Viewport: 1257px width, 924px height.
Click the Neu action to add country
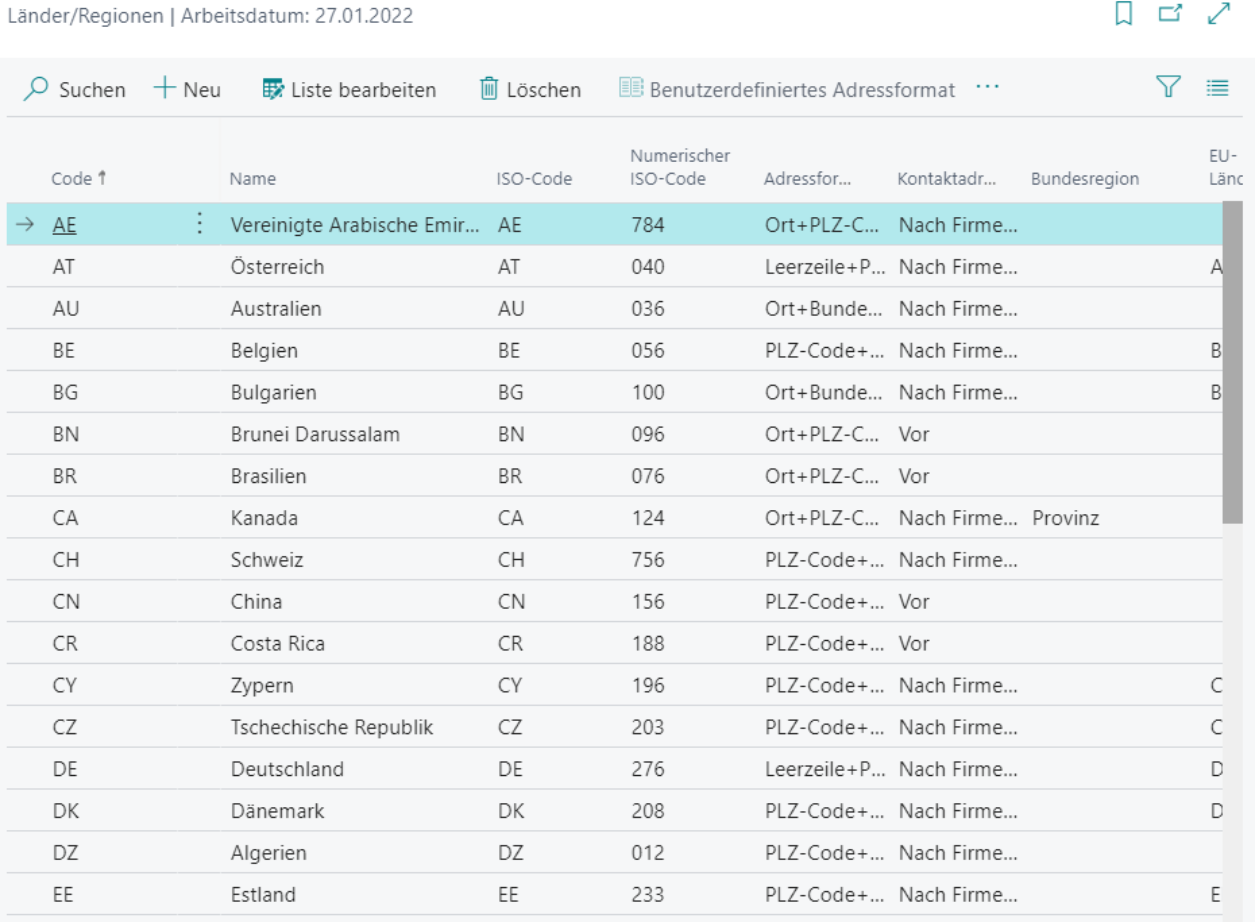pos(187,90)
